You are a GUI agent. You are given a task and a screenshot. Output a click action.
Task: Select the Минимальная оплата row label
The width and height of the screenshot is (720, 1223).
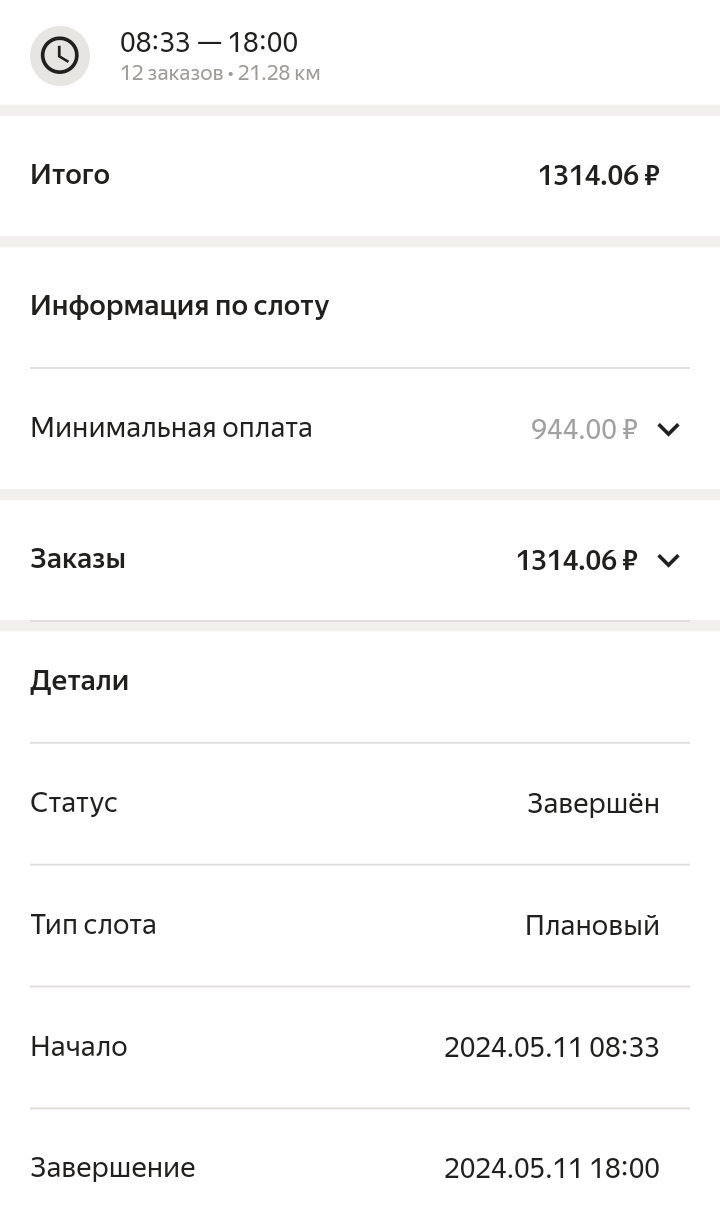pyautogui.click(x=171, y=428)
